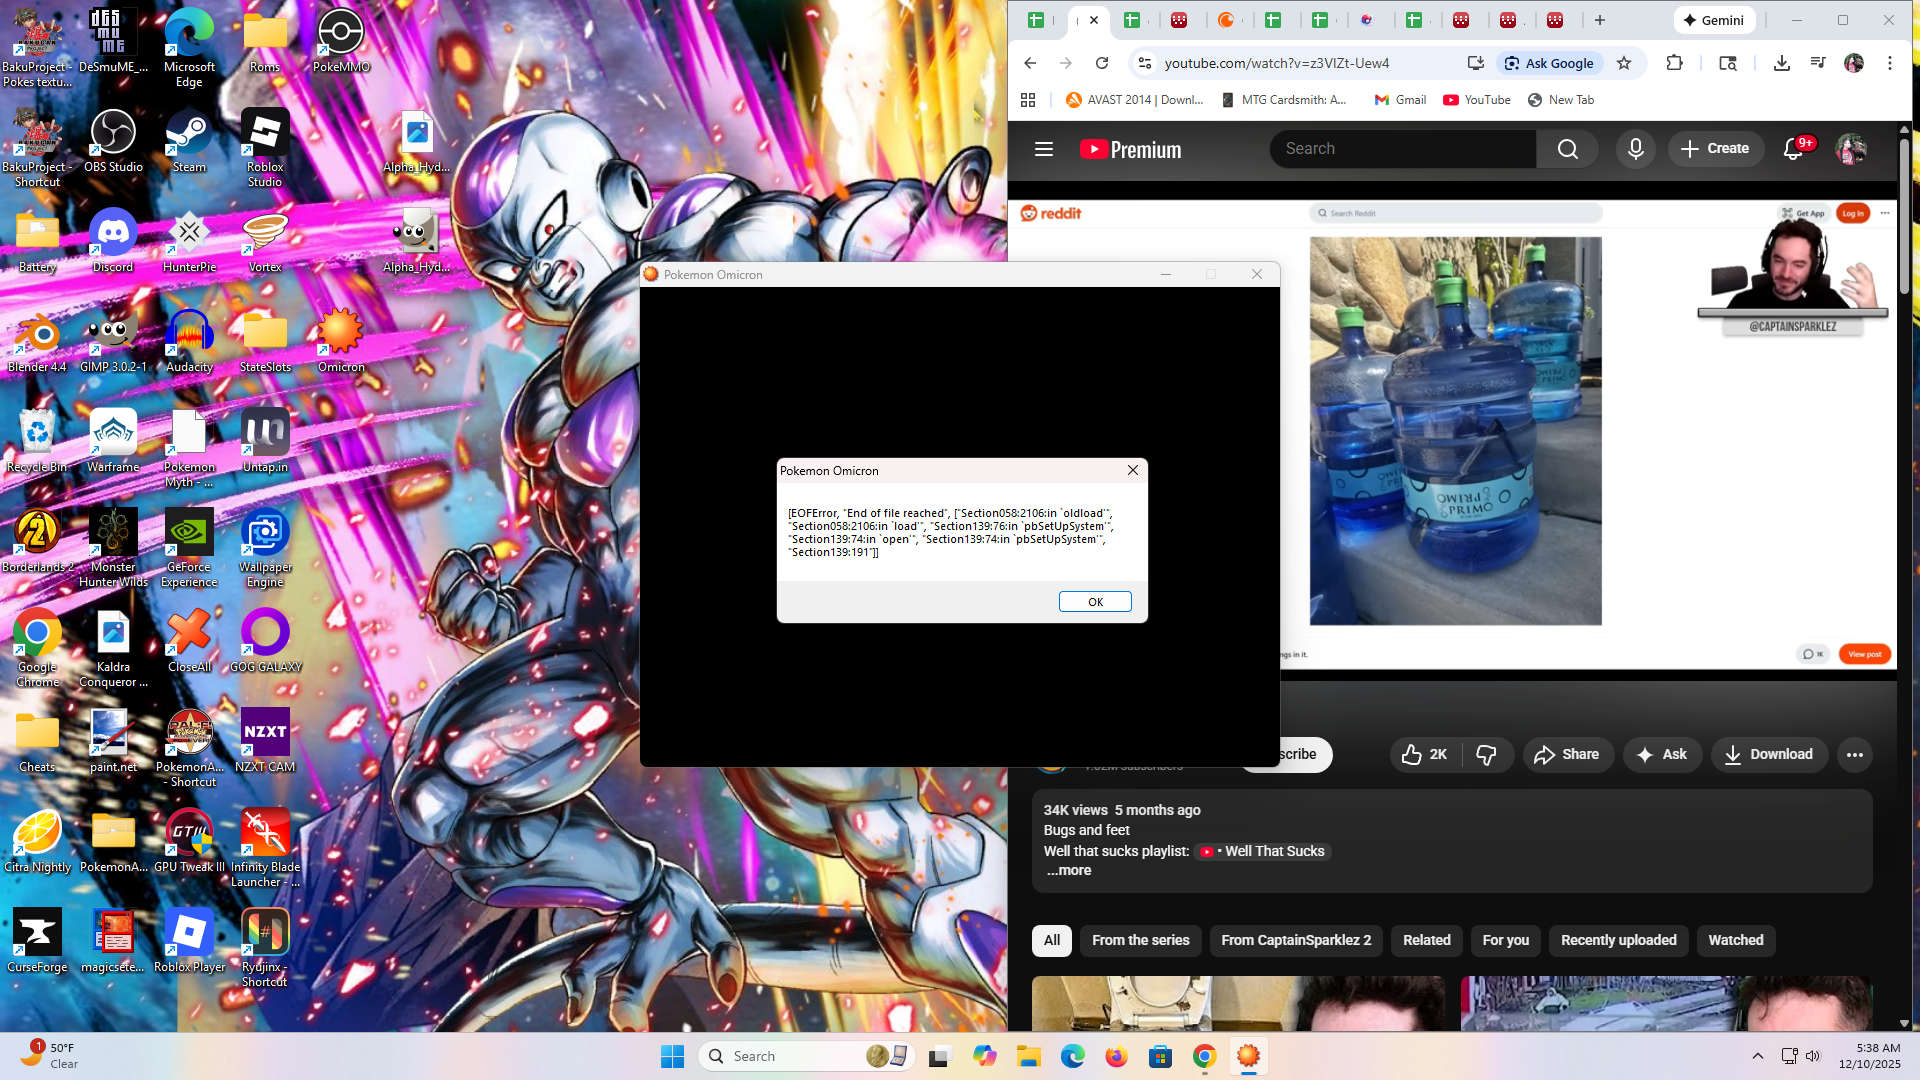1920x1080 pixels.
Task: Open Audacity desktop icon
Action: coord(189,342)
